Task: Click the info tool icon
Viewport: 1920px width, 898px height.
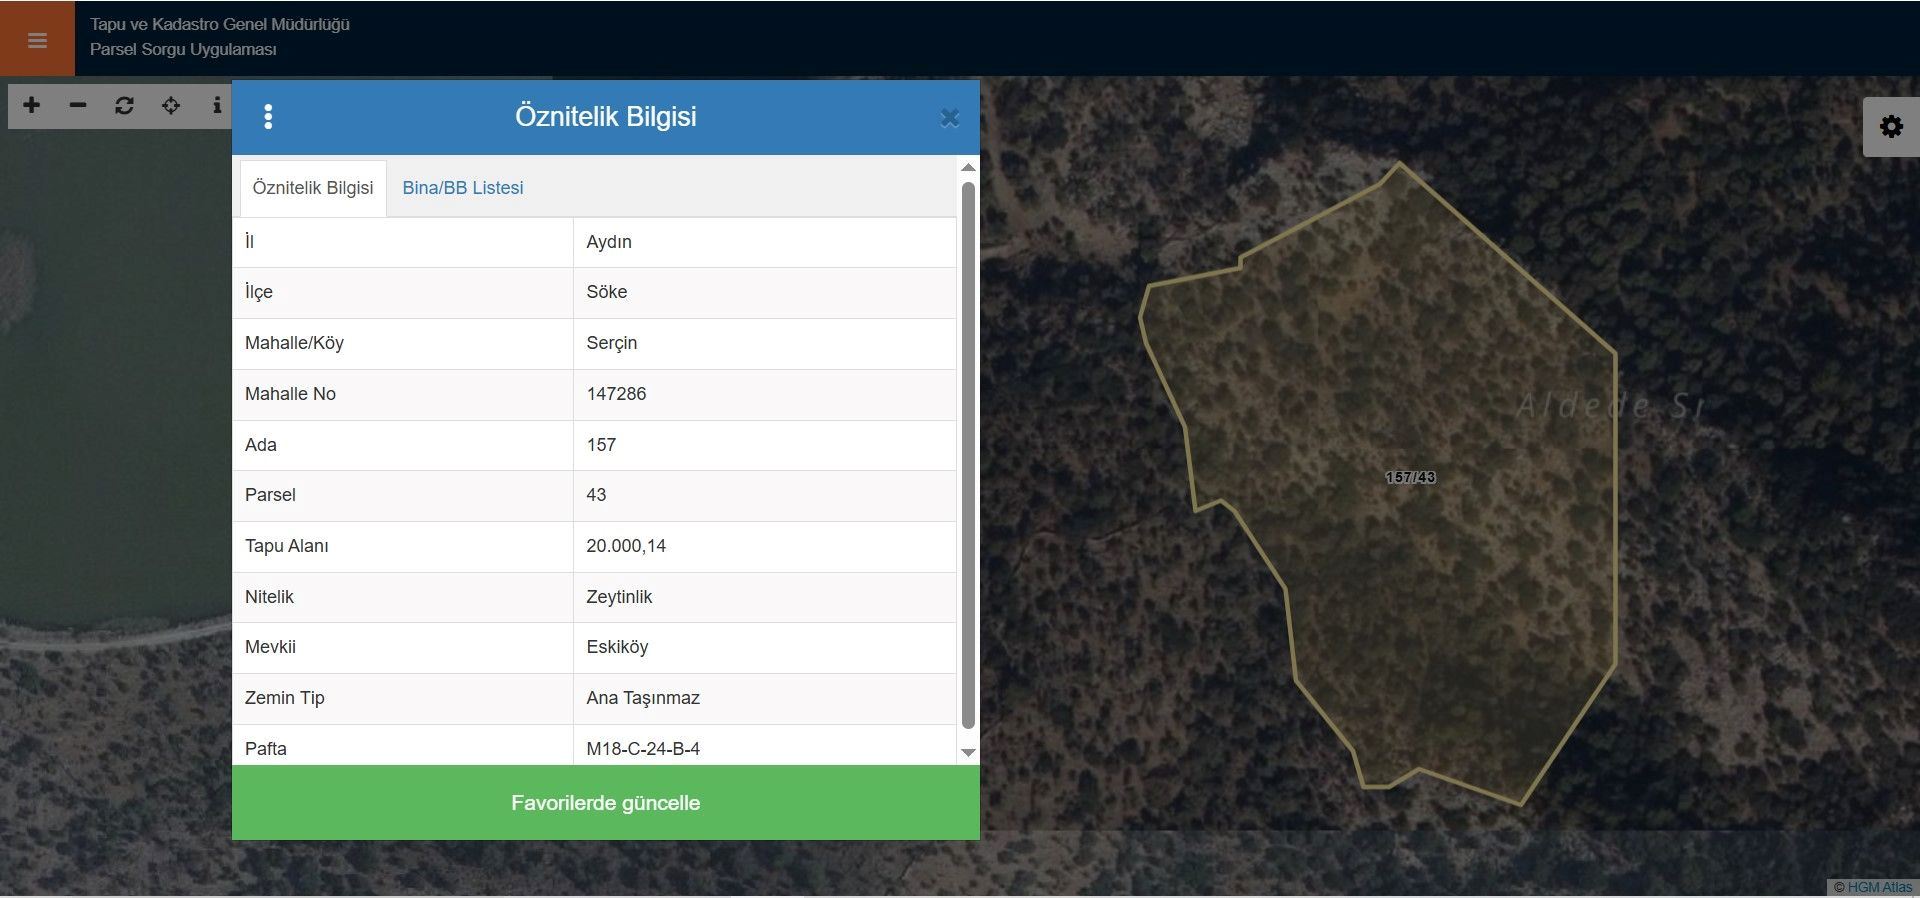Action: [217, 105]
